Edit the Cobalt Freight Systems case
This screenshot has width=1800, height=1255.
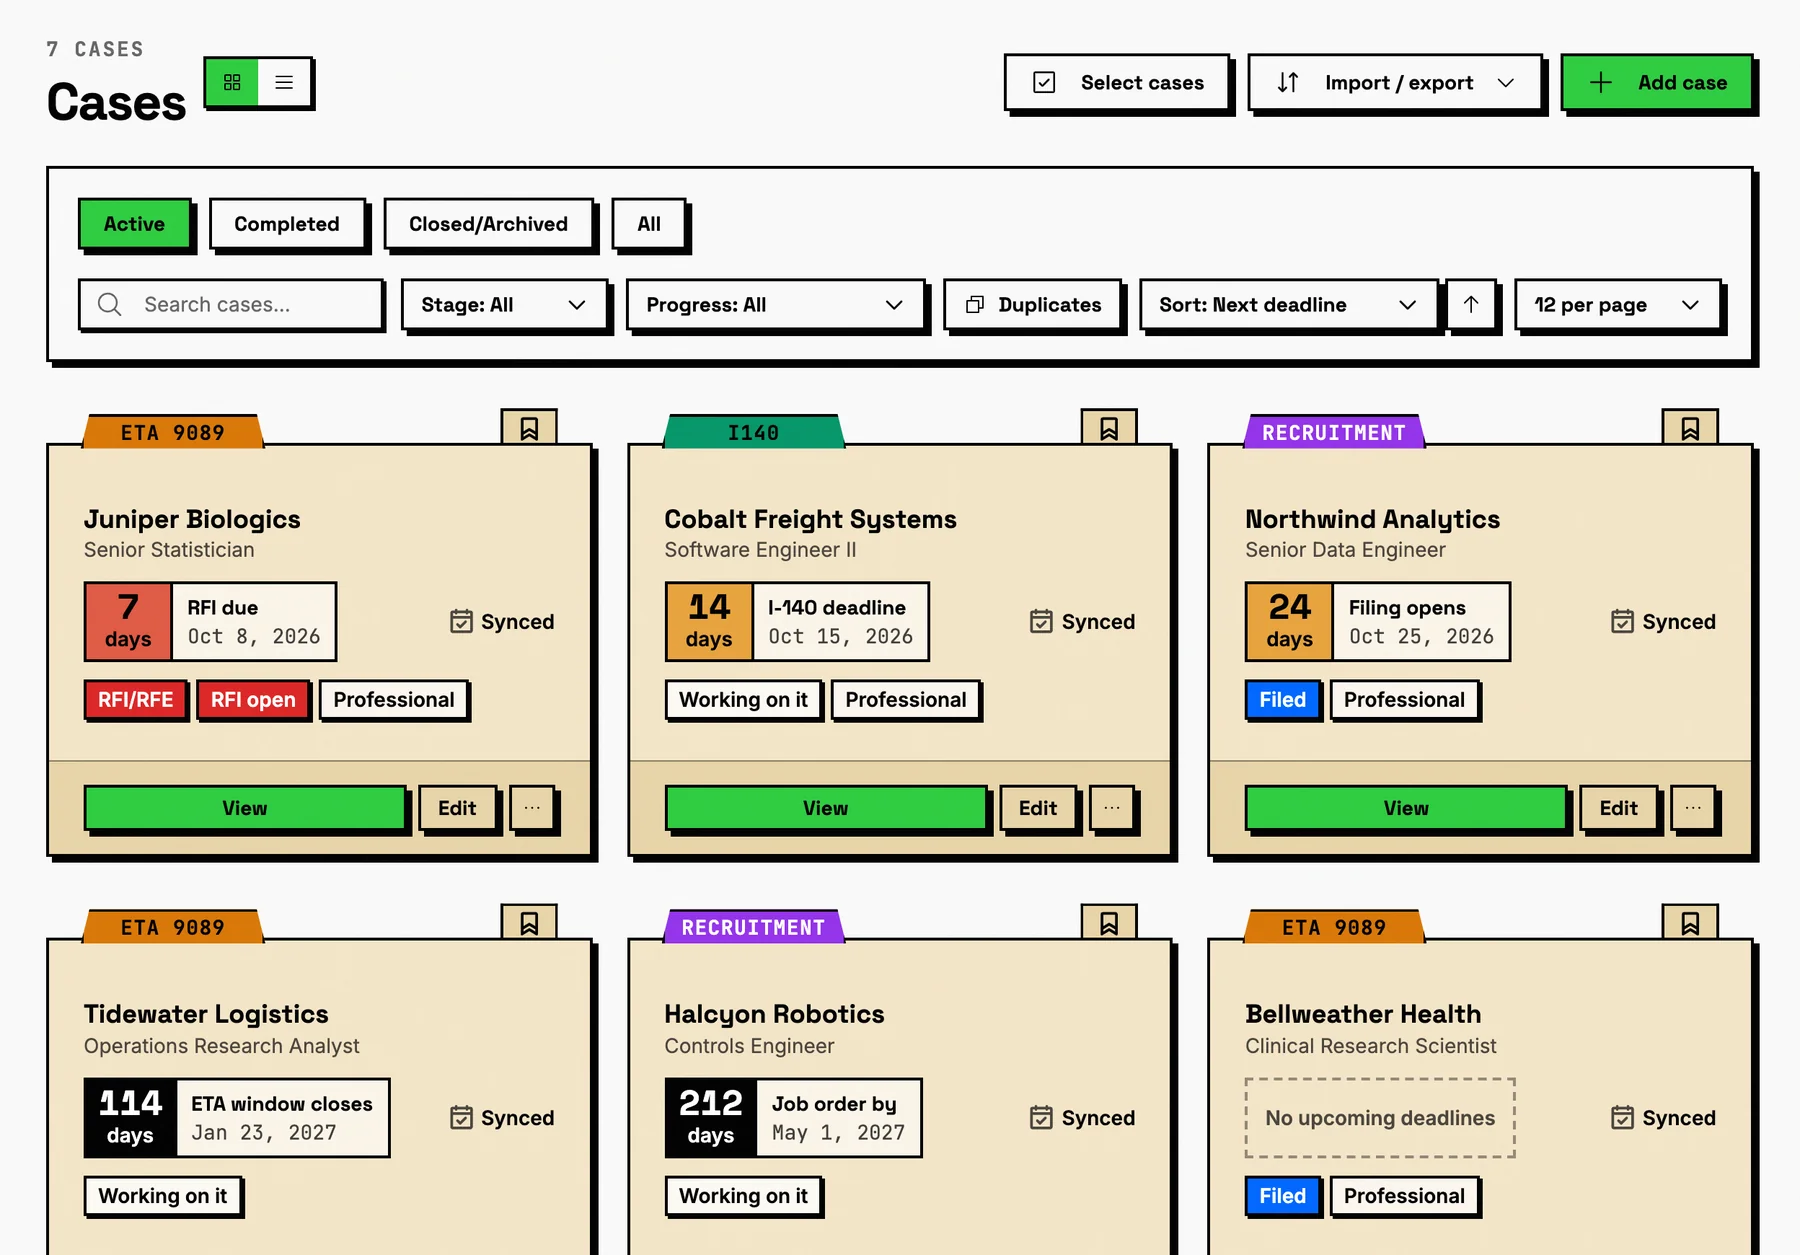1037,807
